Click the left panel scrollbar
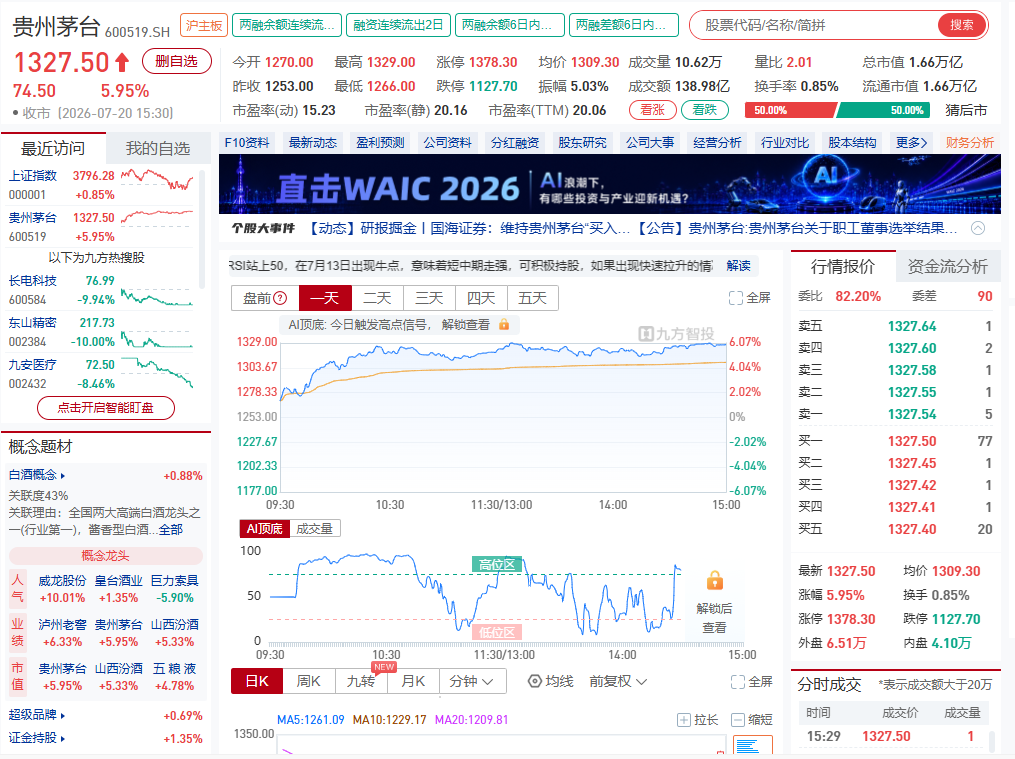The width and height of the screenshot is (1015, 759). pos(202,230)
